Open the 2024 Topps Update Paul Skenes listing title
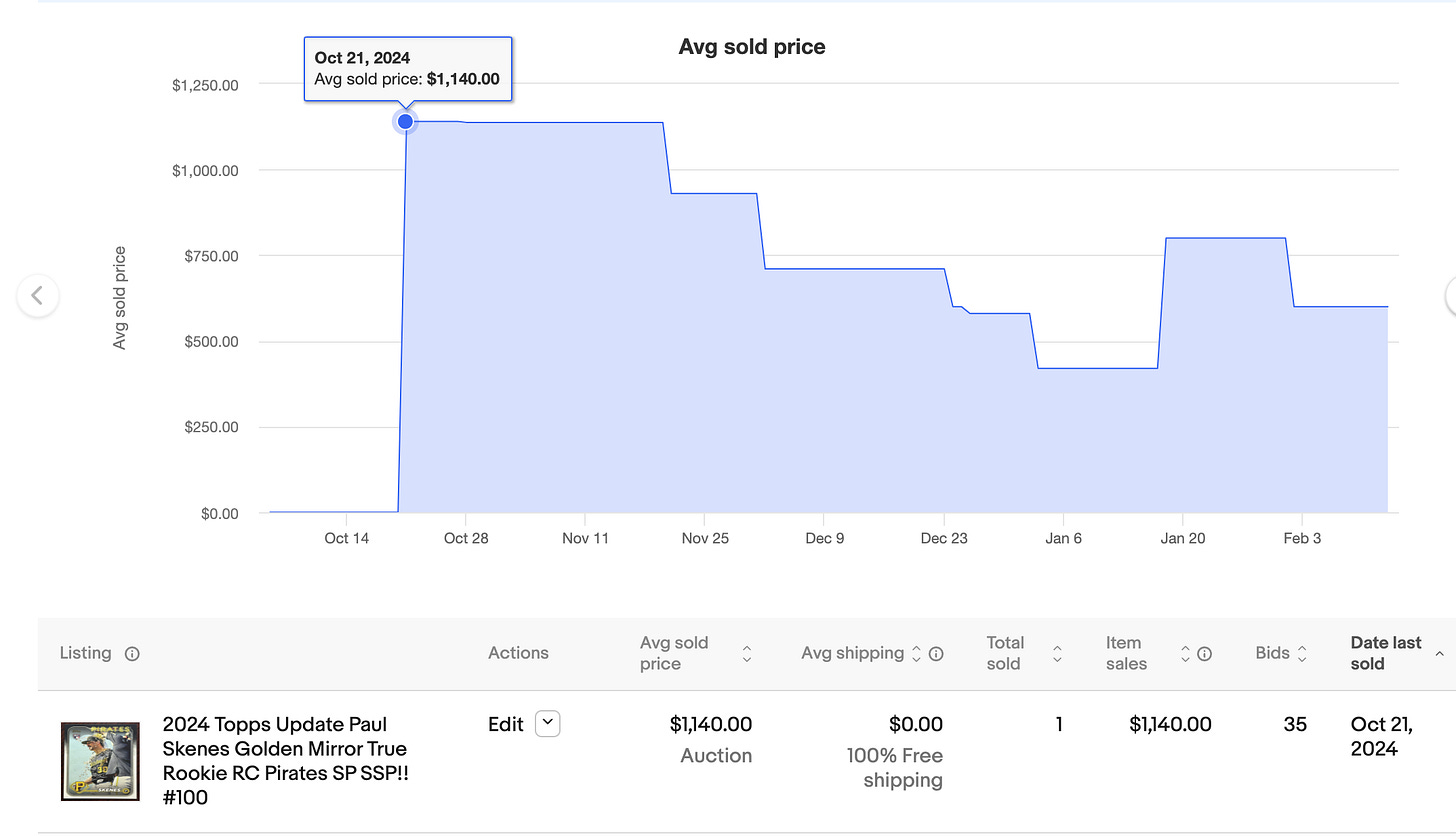Viewport: 1456px width, 836px height. 285,761
